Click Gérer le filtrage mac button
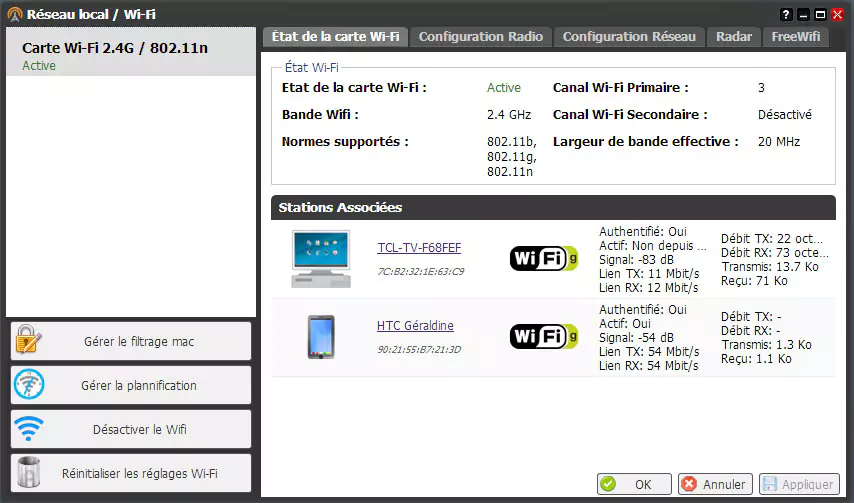The image size is (854, 503). 131,341
